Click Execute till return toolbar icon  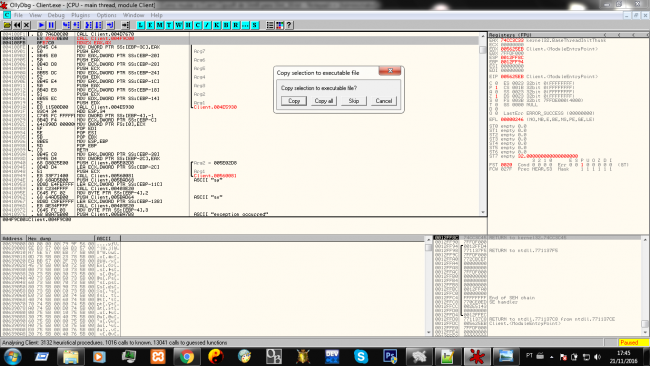point(110,25)
